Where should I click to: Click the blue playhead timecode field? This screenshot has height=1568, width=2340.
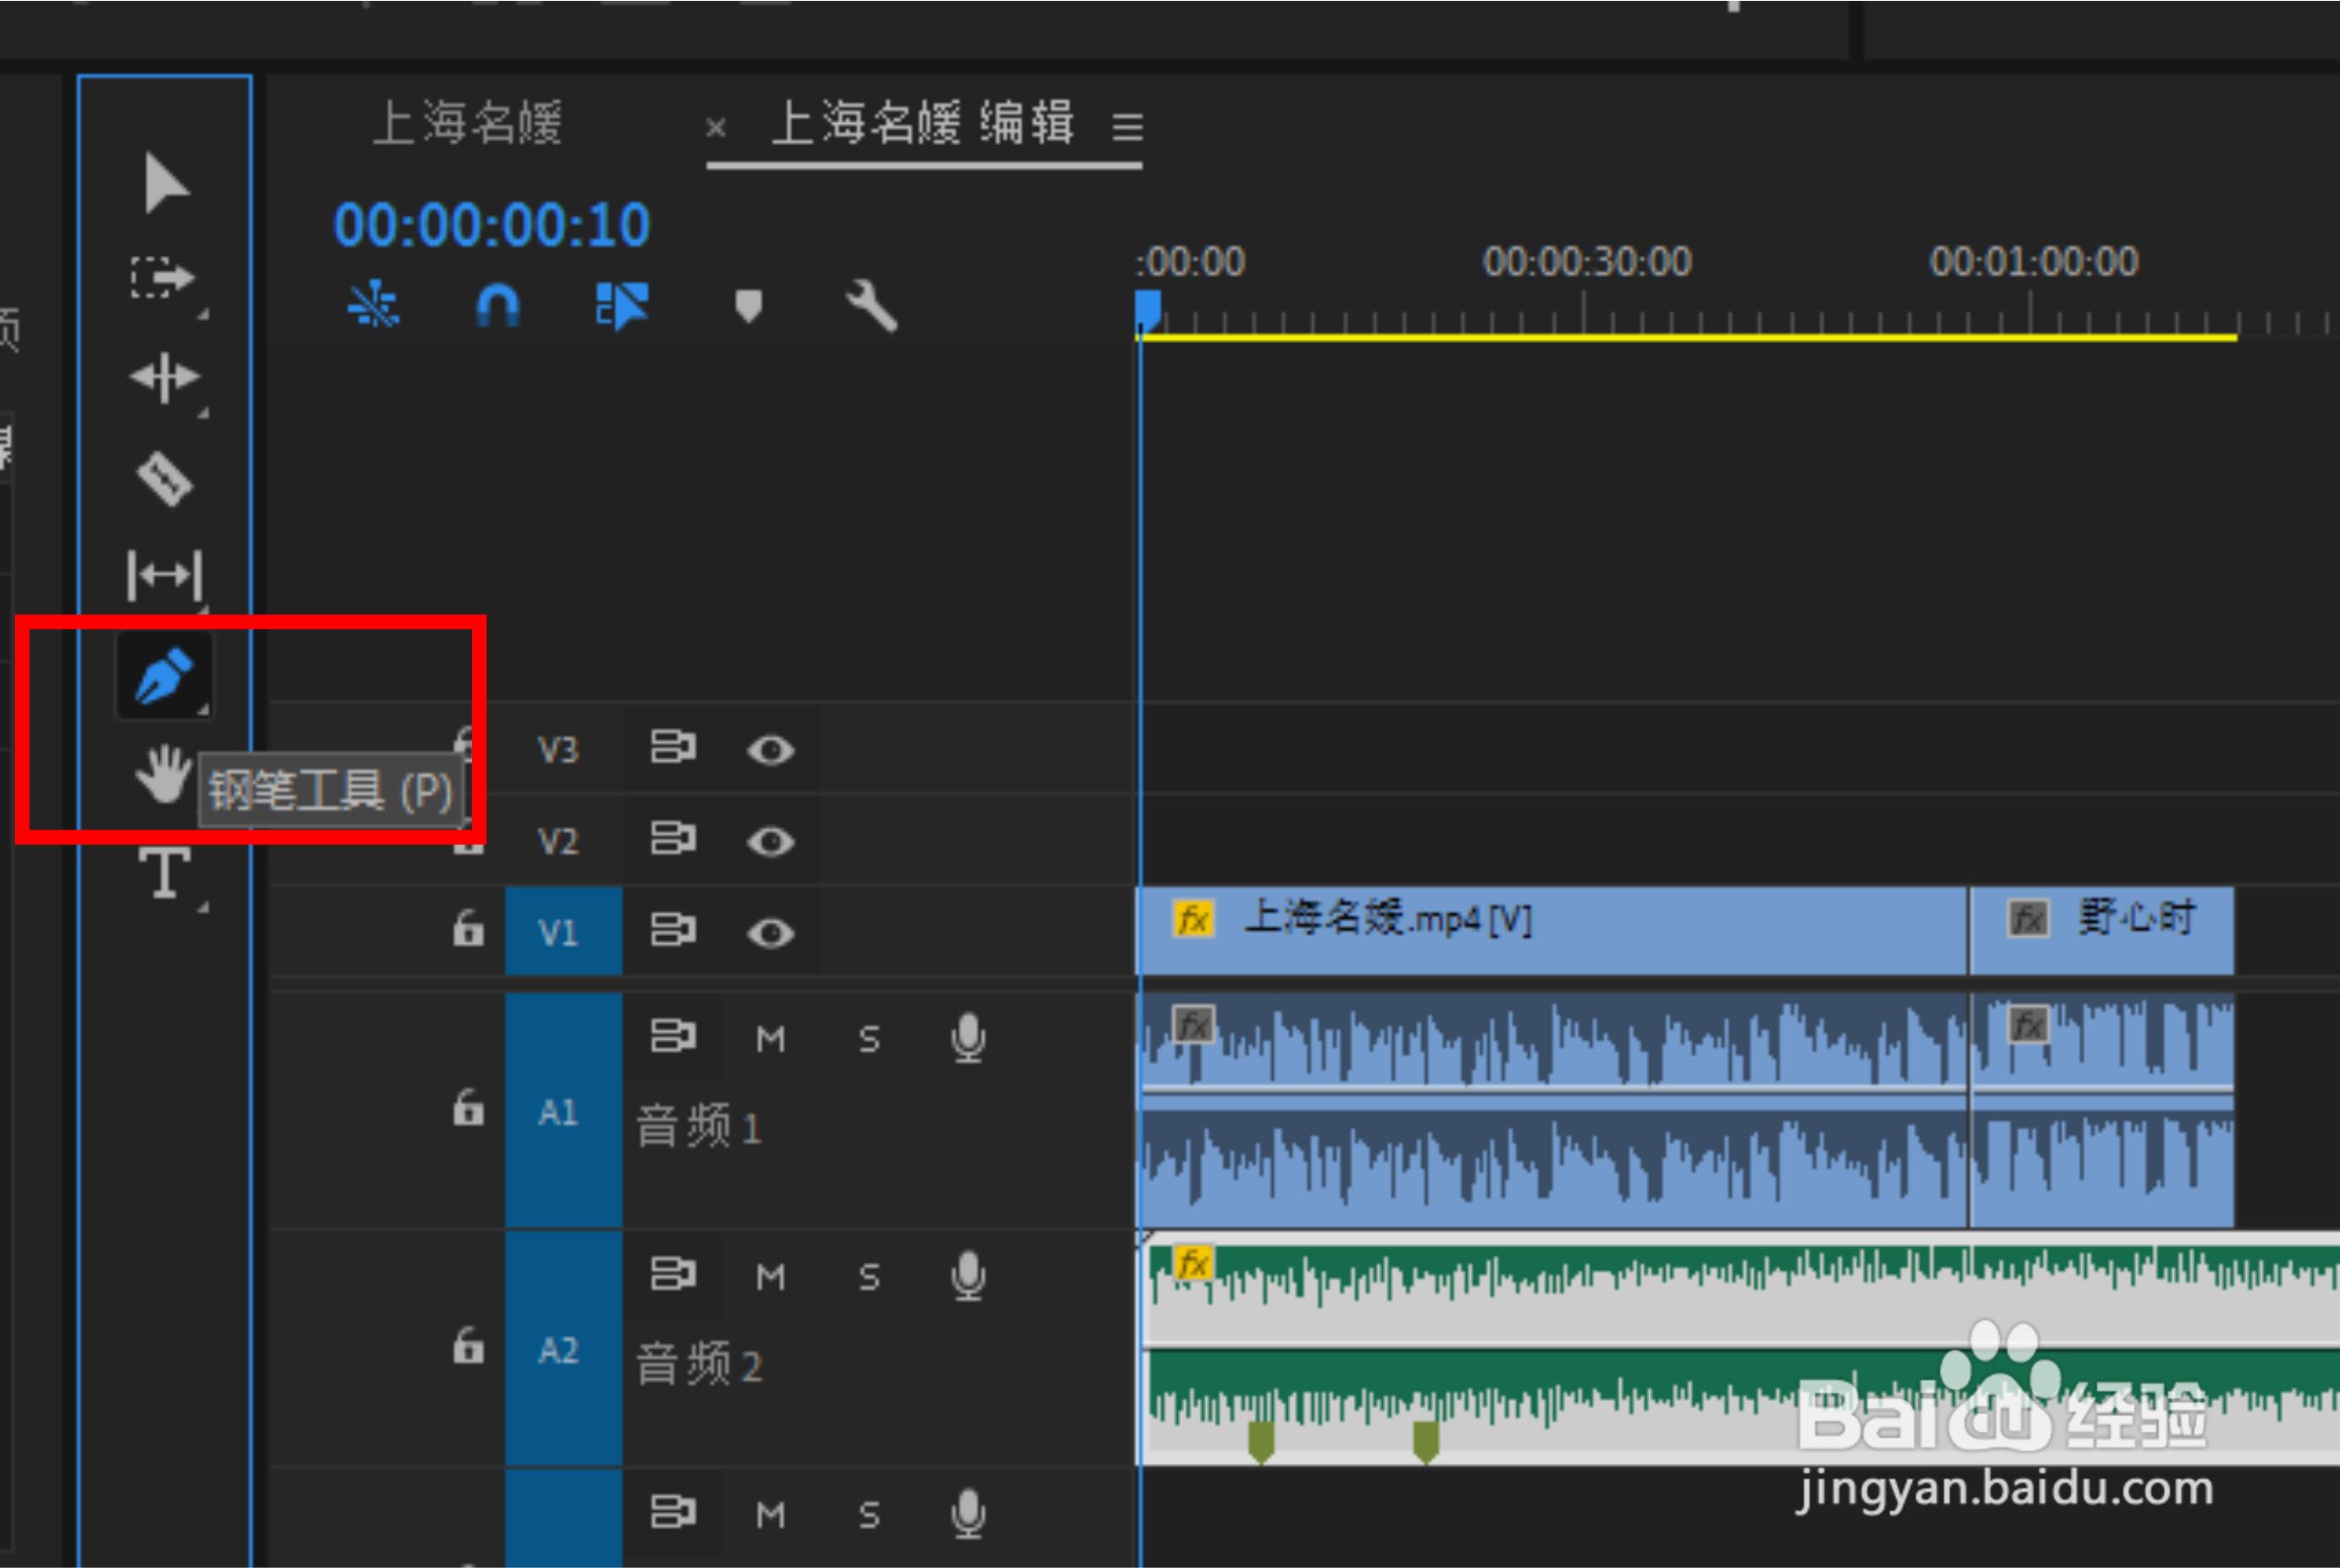(491, 225)
